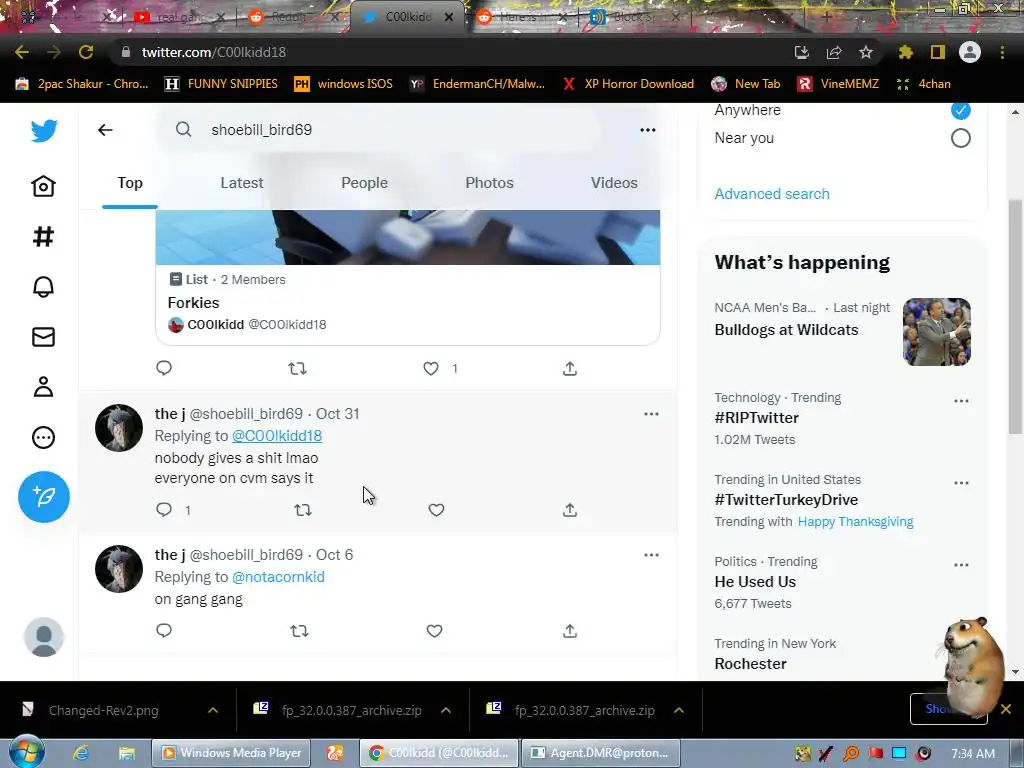Click the shoebill_bird69 search field
The height and width of the screenshot is (768, 1024).
point(379,130)
